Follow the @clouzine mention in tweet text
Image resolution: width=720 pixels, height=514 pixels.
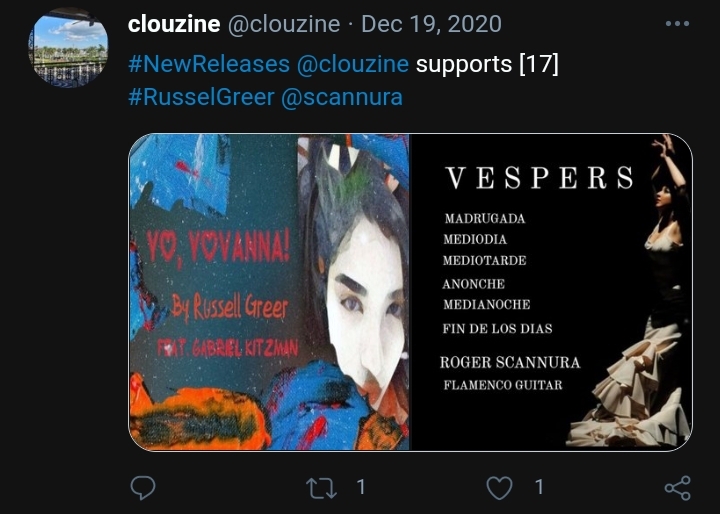(x=353, y=64)
